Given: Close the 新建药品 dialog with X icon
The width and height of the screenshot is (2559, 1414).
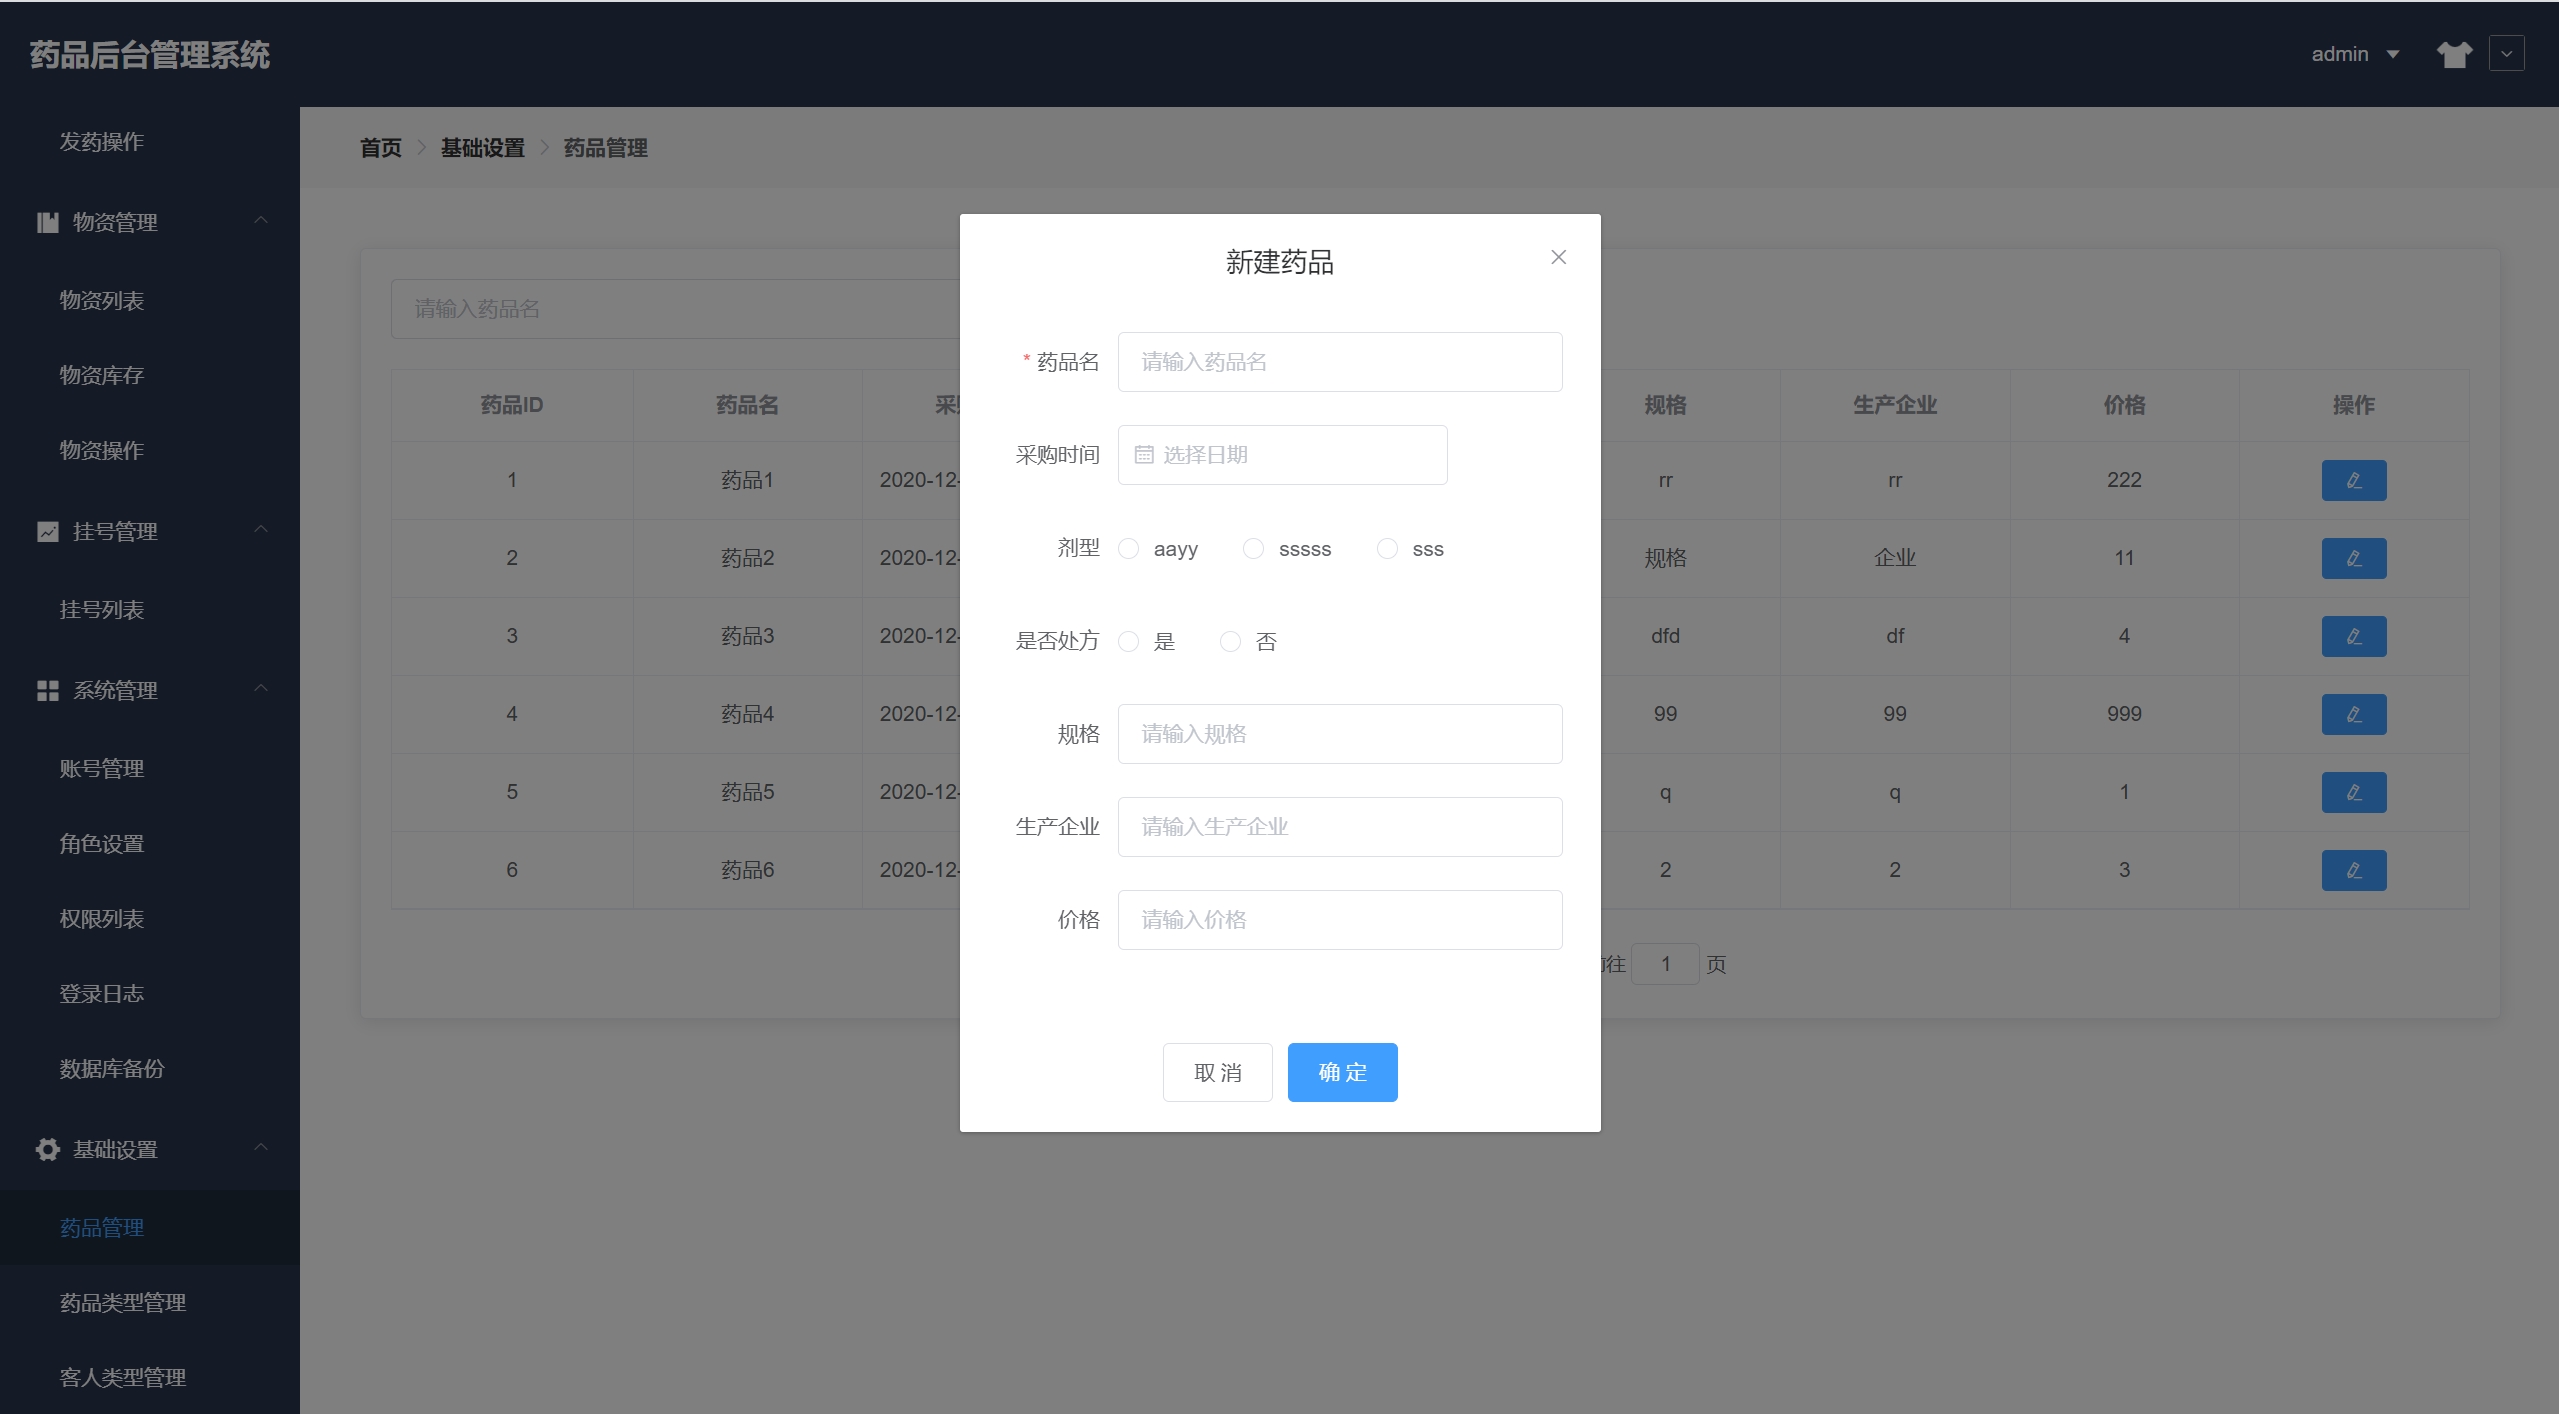Looking at the screenshot, I should pos(1558,257).
